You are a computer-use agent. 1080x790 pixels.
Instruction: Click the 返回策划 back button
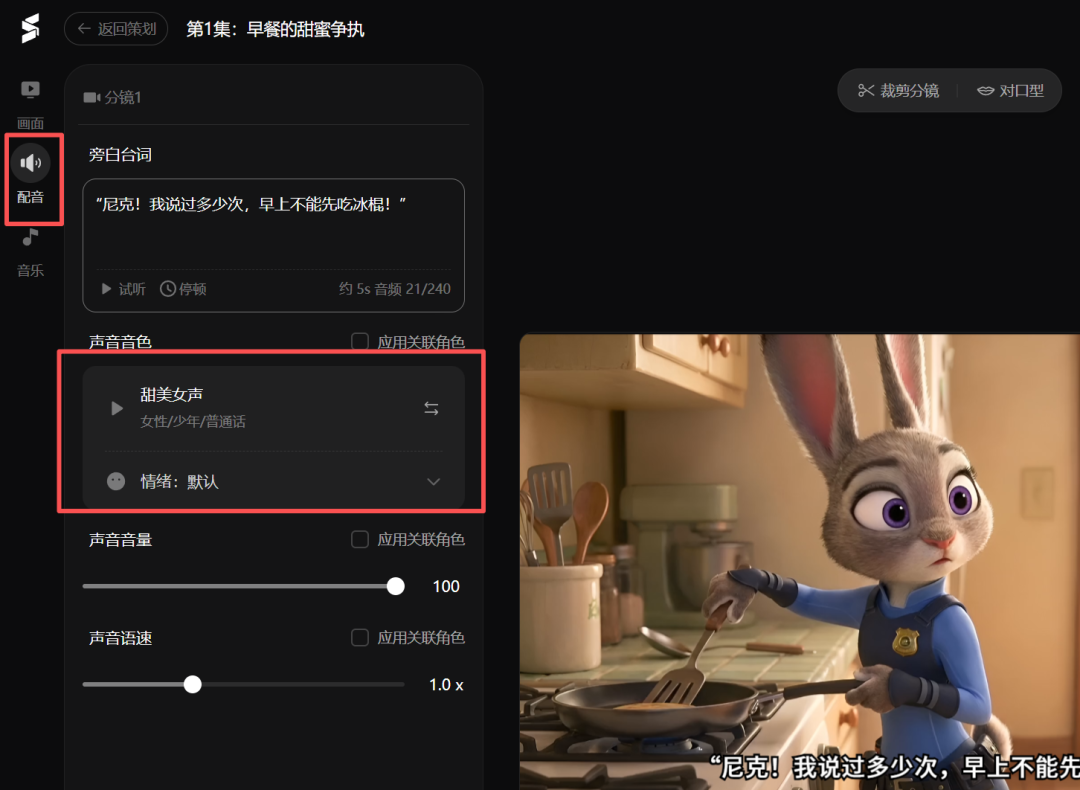click(x=115, y=29)
